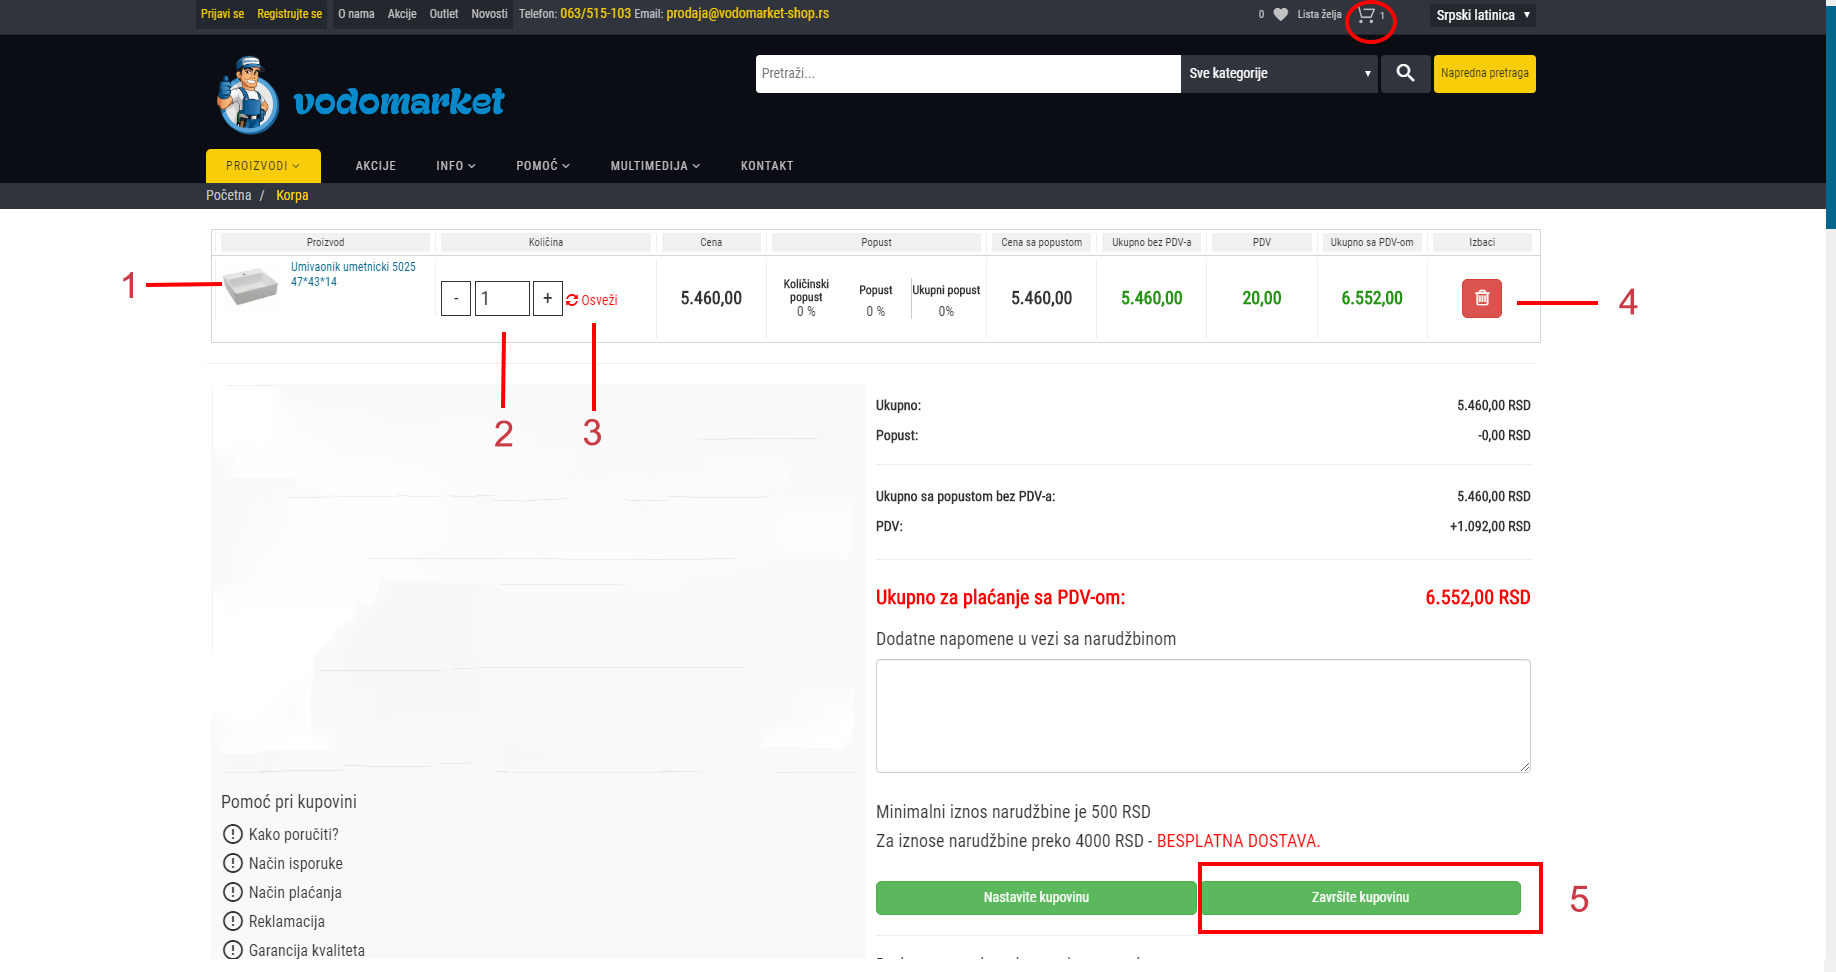Open Sve kategorije dropdown

1278,74
